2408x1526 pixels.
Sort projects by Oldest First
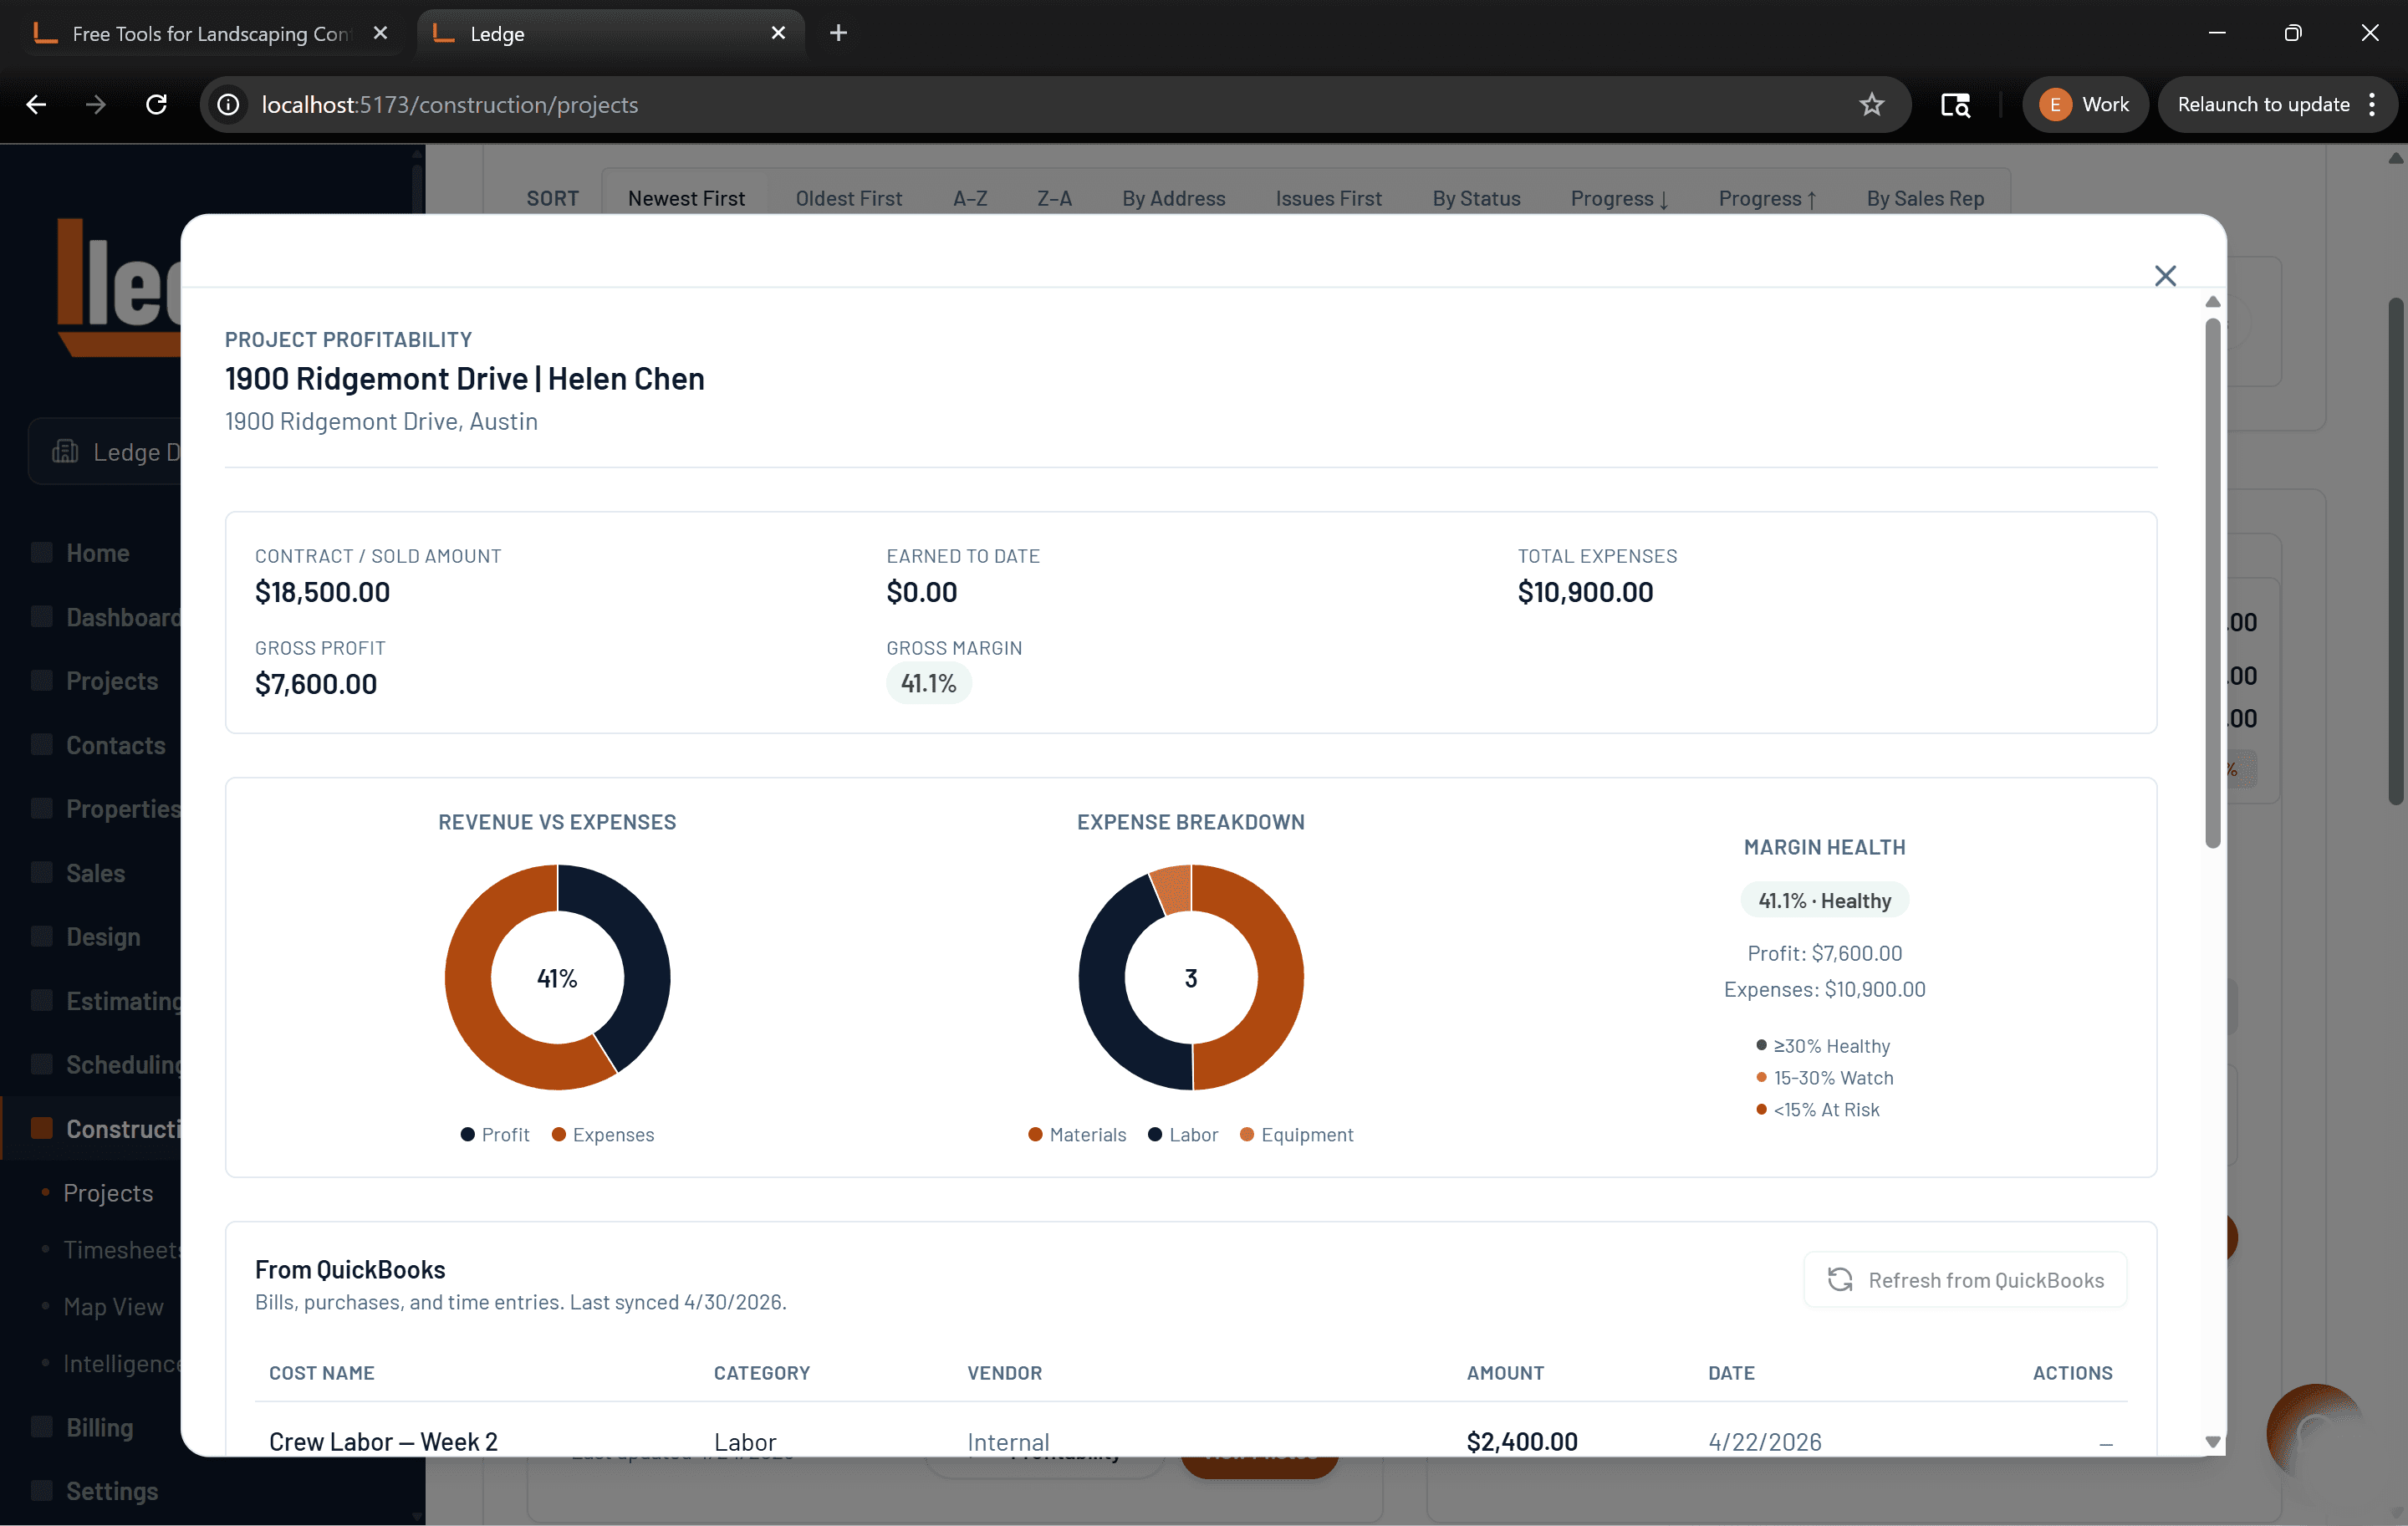[x=848, y=198]
